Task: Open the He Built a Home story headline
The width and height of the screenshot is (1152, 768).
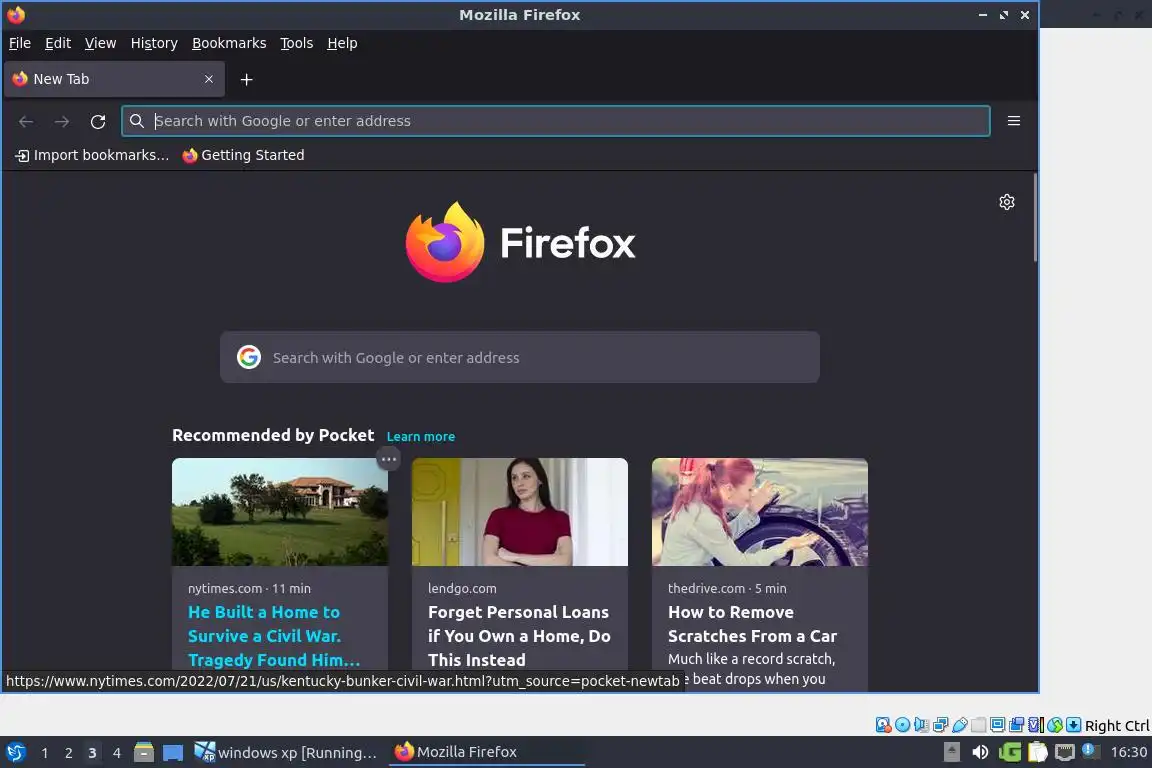Action: click(x=274, y=636)
